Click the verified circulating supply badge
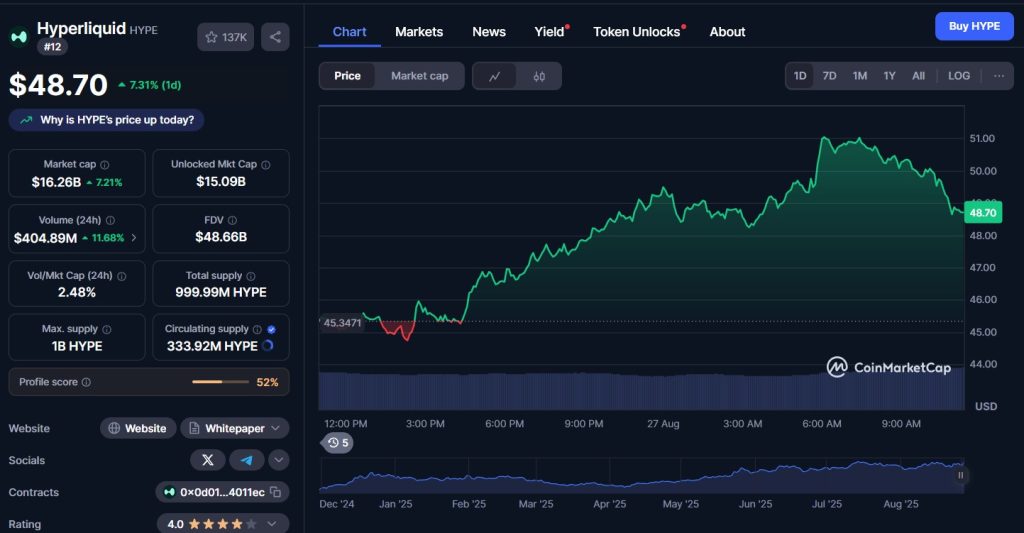Image resolution: width=1024 pixels, height=533 pixels. pyautogui.click(x=272, y=329)
